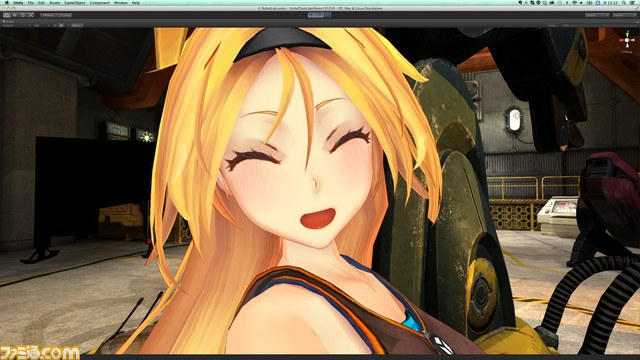
Task: Open the Assets menu
Action: click(55, 3)
